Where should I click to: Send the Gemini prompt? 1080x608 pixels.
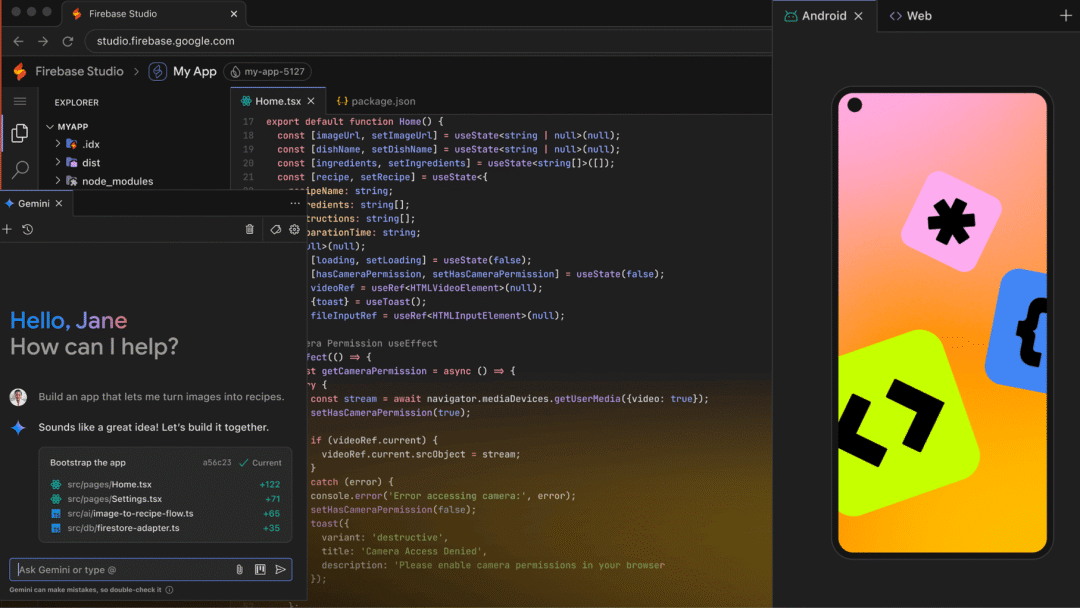pyautogui.click(x=280, y=569)
